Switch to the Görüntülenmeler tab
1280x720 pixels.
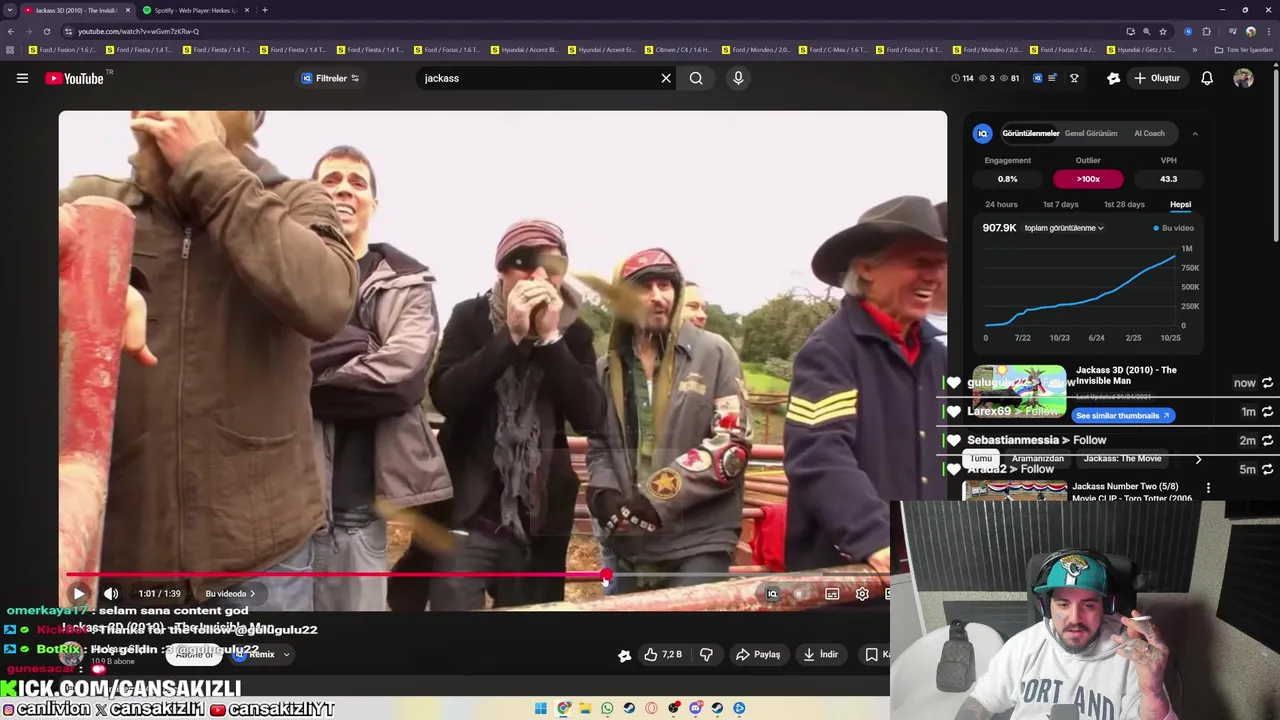tap(1030, 133)
